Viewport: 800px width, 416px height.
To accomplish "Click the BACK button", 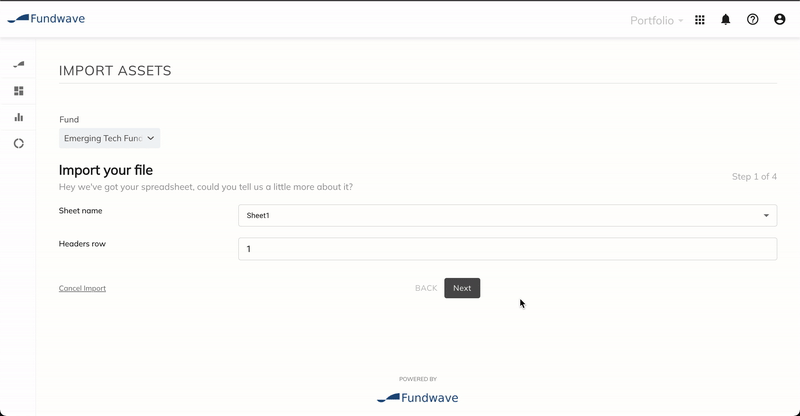I will coord(426,288).
